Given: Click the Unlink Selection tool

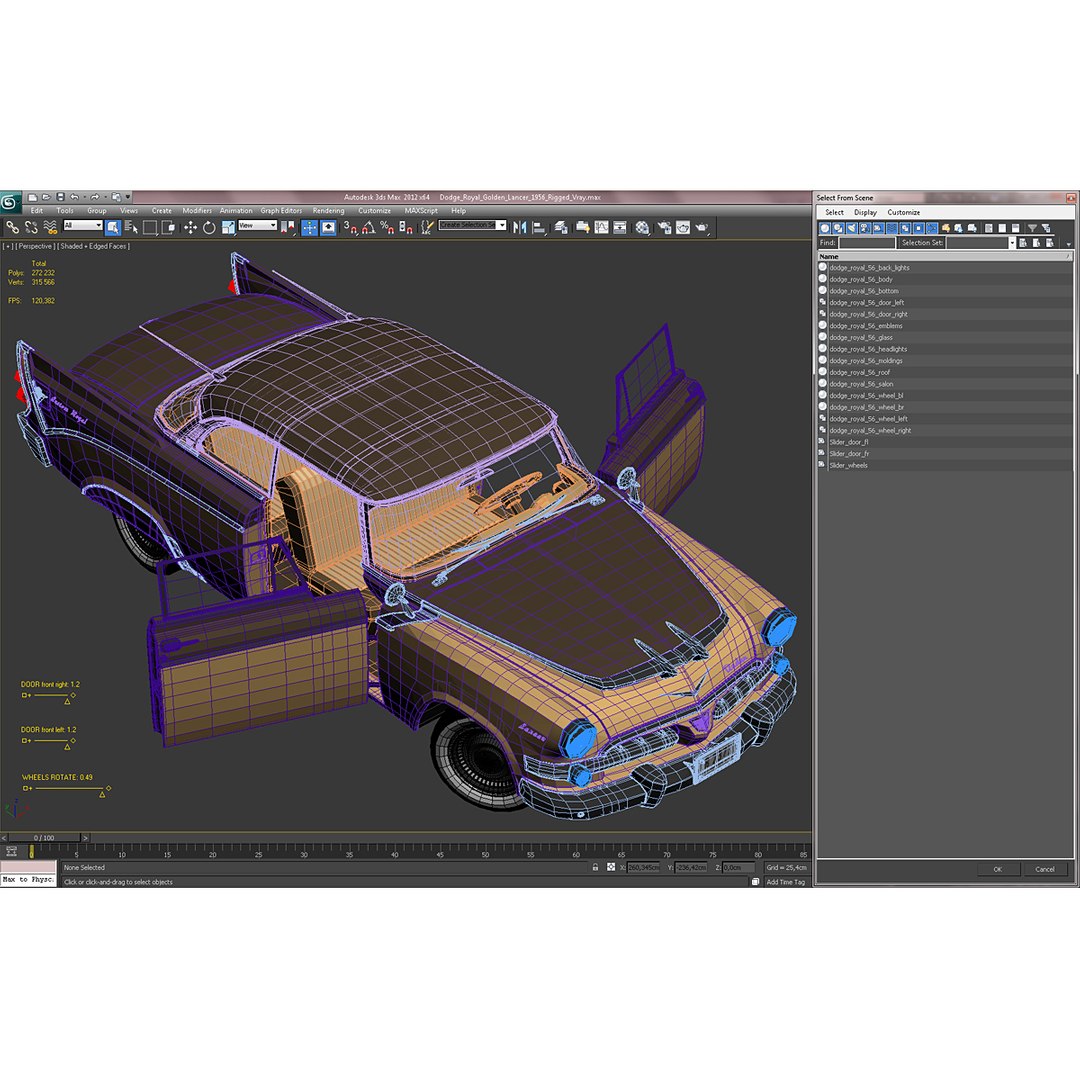Looking at the screenshot, I should (x=31, y=227).
